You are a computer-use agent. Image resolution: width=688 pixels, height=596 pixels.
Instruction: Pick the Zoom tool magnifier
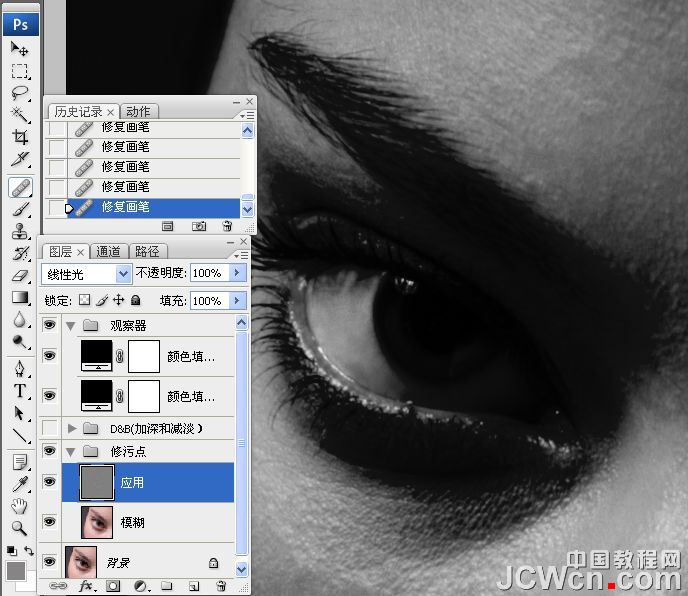[x=20, y=528]
